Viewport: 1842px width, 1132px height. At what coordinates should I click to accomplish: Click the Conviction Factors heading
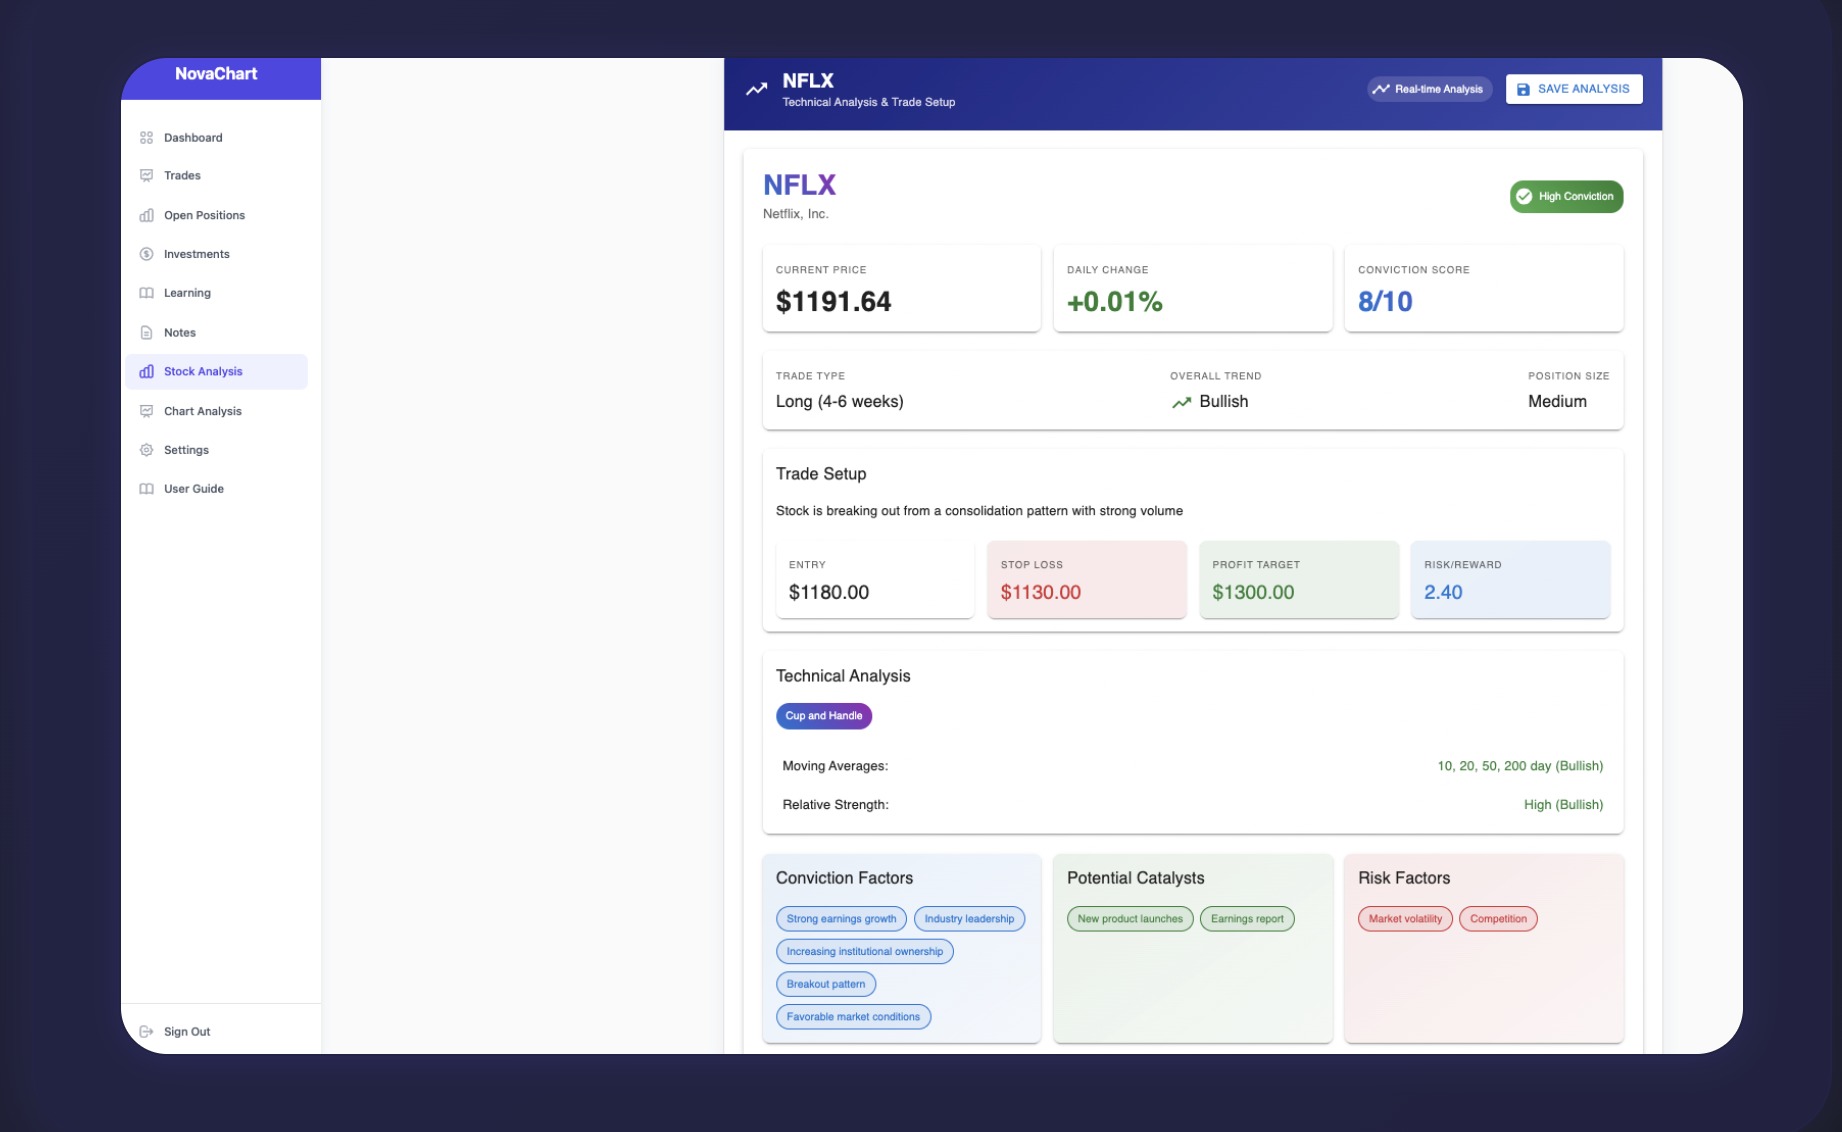(x=844, y=878)
